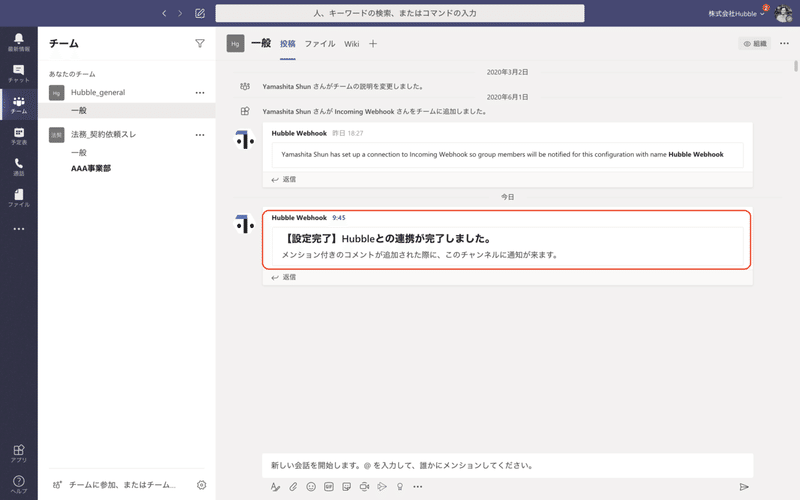
Task: Open Files in the left rail
Action: click(19, 198)
